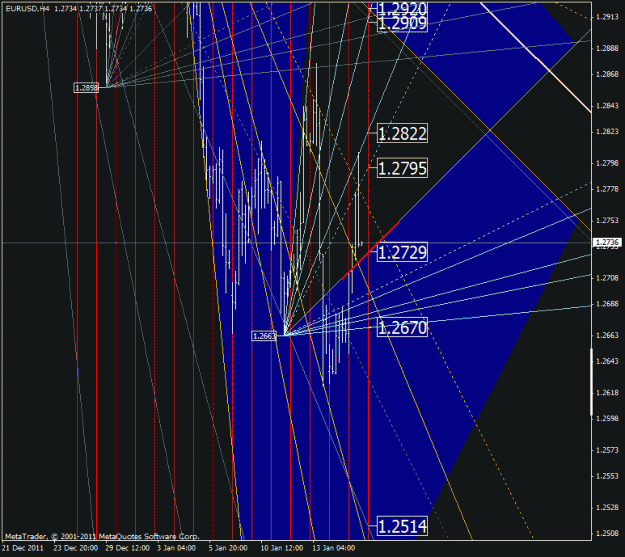625x557 pixels.
Task: Click the 1.2913 value on price axis
Action: pos(607,17)
